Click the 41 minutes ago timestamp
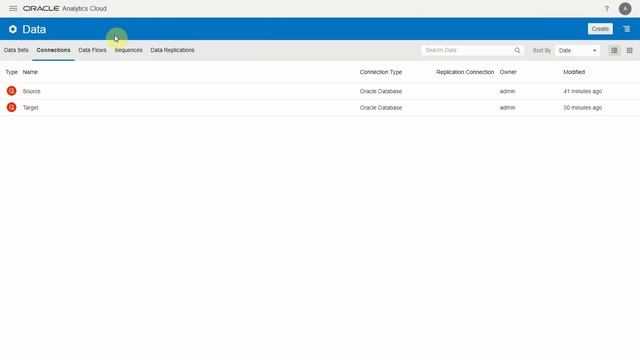Image resolution: width=640 pixels, height=360 pixels. point(582,91)
